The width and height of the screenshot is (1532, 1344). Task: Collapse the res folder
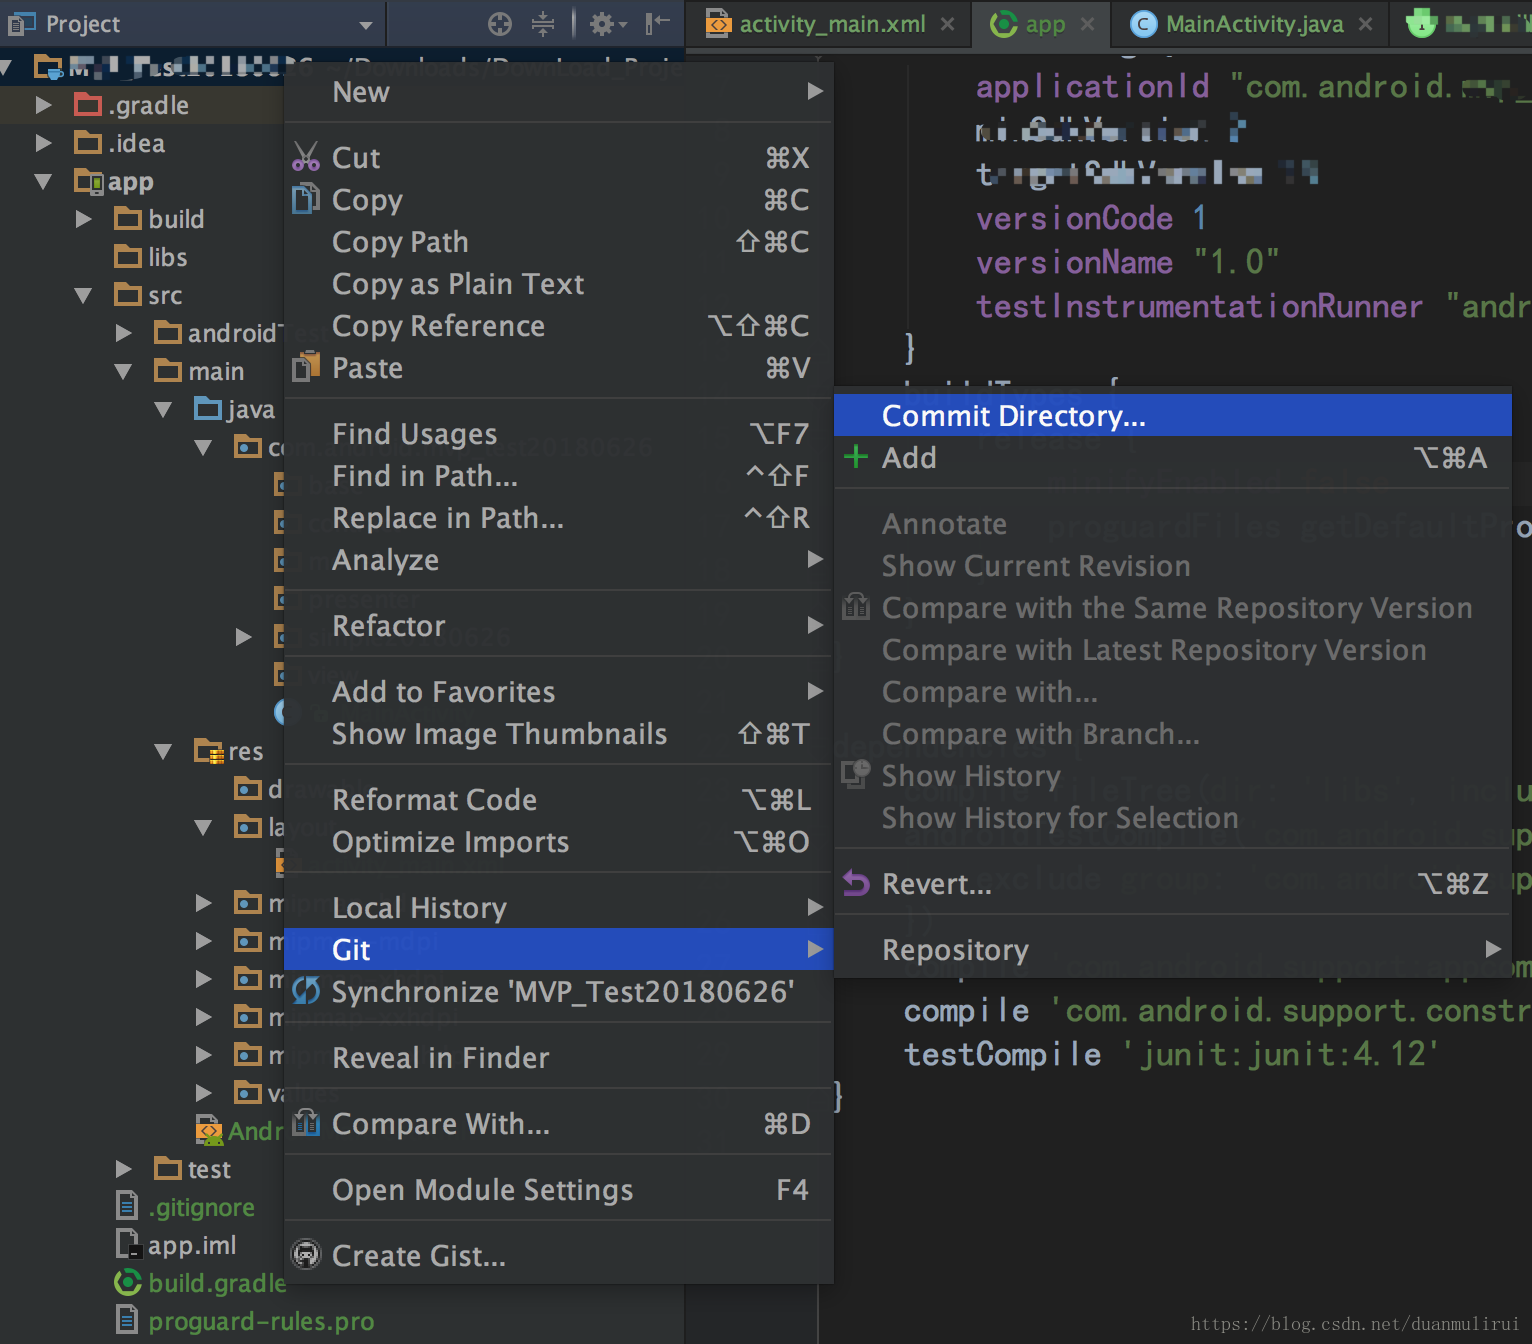click(163, 751)
